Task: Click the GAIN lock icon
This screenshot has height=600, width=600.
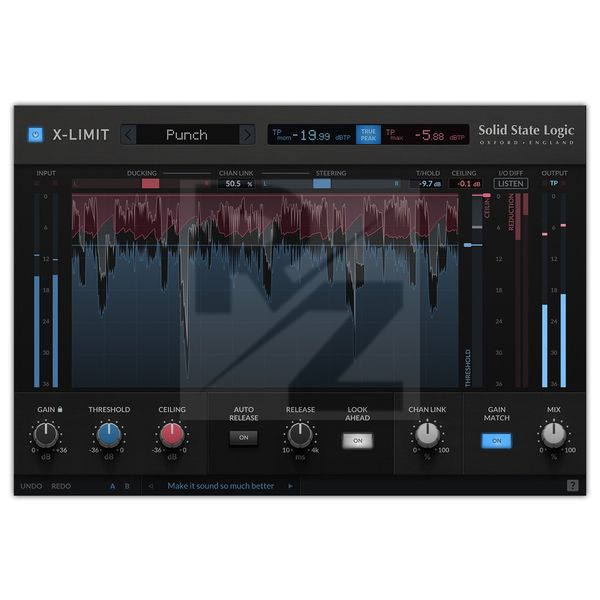Action: coord(60,409)
